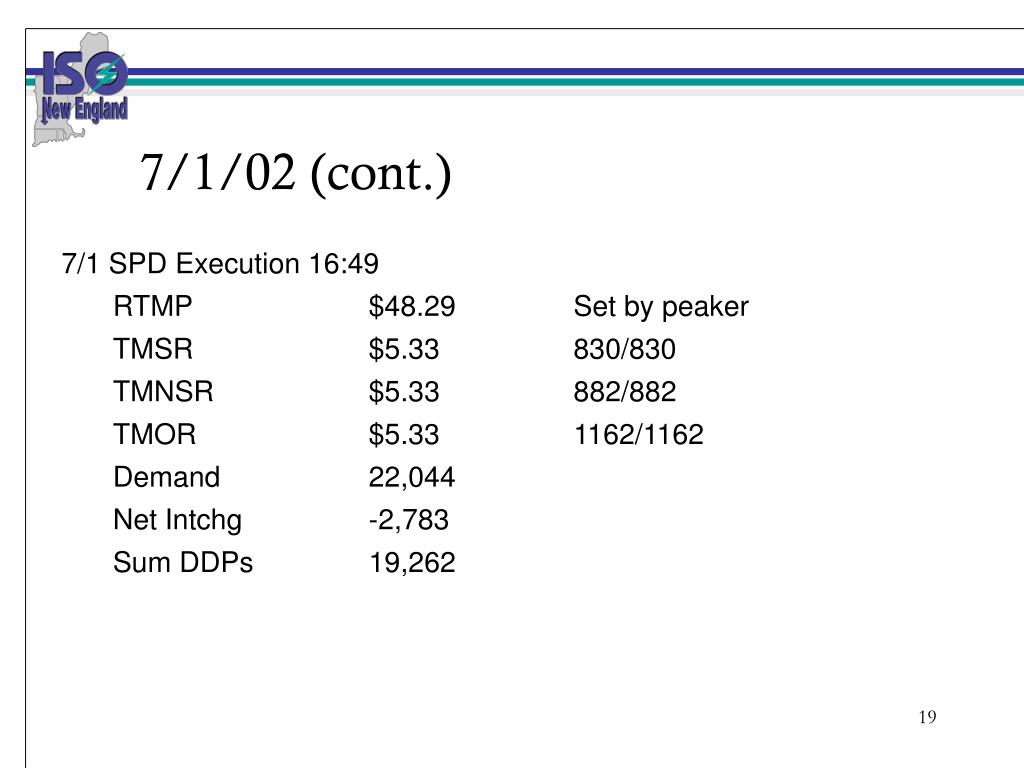Click the $48.29 RTMP value
The image size is (1024, 768).
tap(411, 306)
